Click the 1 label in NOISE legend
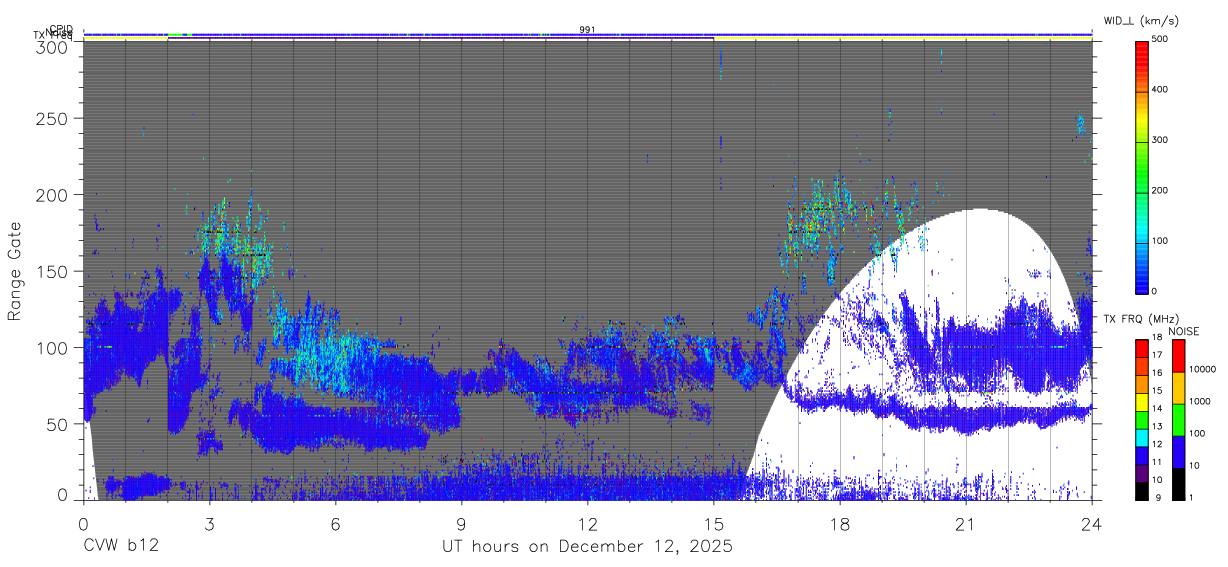Image resolution: width=1228 pixels, height=567 pixels. click(x=1191, y=498)
